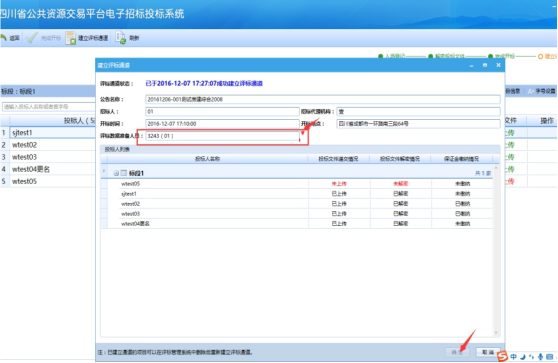558x363 pixels.
Task: Click the A+ font size setting button
Action: click(541, 91)
